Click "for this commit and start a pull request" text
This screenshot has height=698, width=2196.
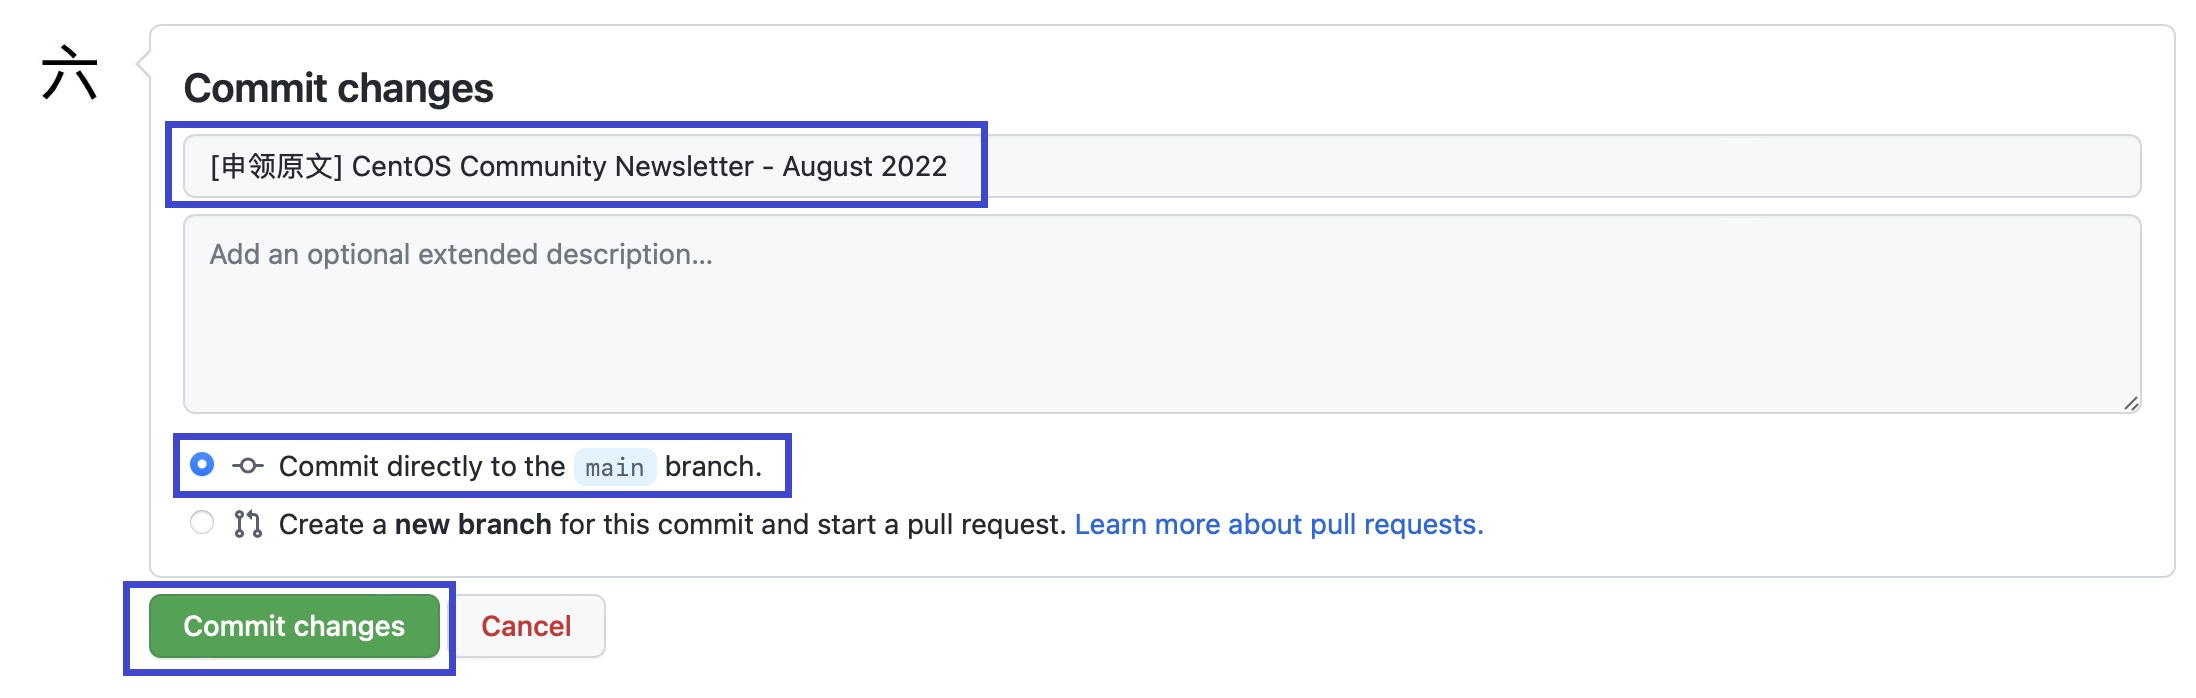[813, 524]
